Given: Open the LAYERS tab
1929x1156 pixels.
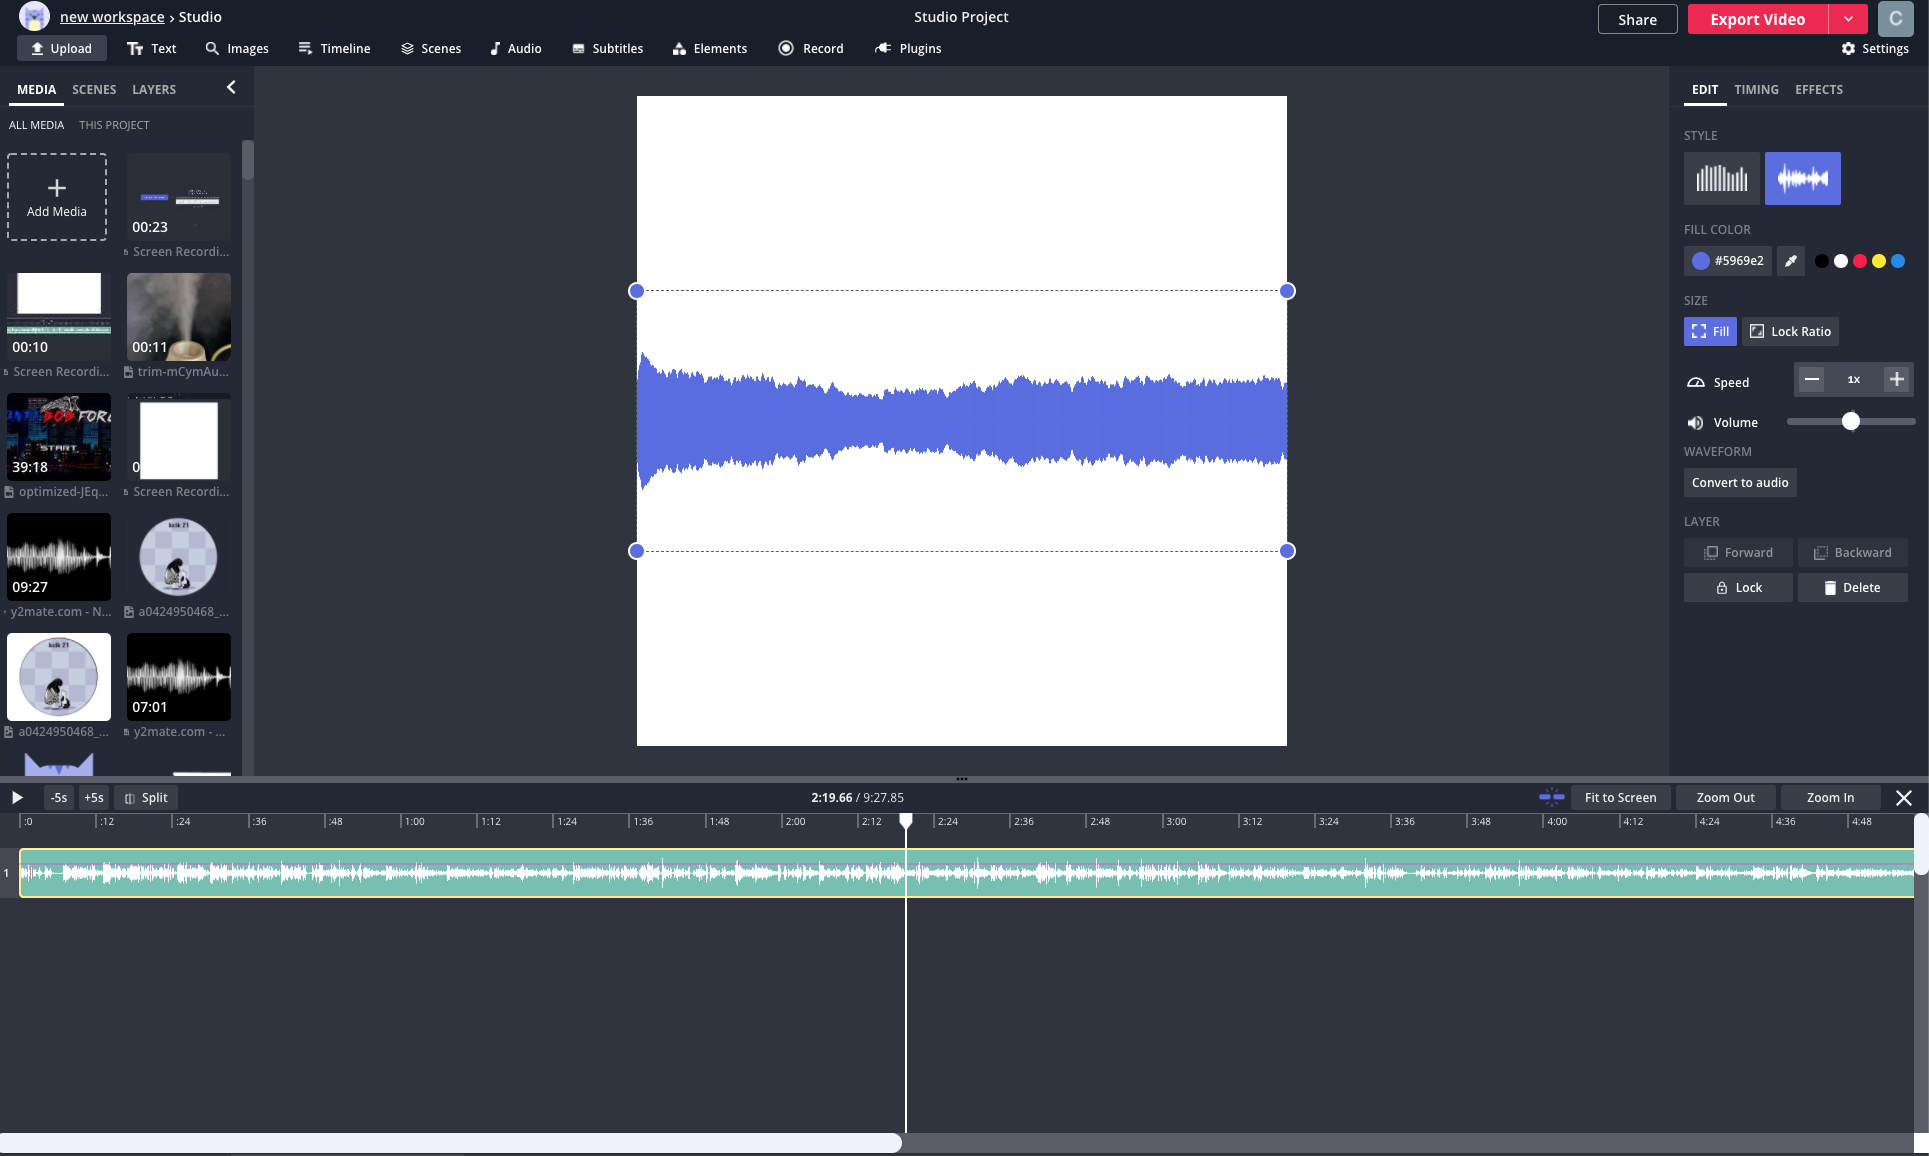Looking at the screenshot, I should 154,89.
